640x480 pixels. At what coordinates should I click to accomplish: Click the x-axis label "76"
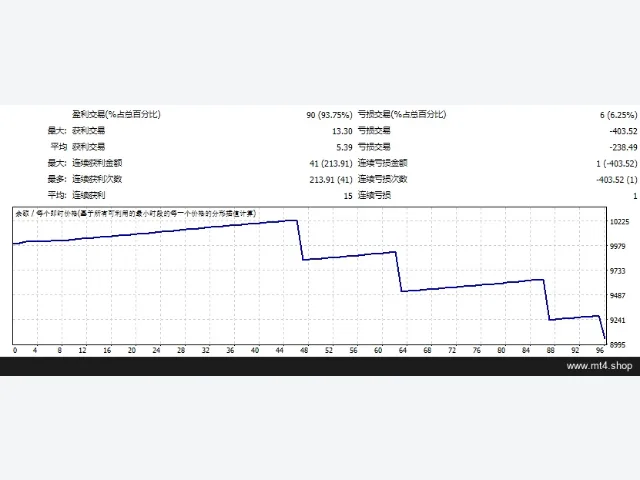coord(477,350)
